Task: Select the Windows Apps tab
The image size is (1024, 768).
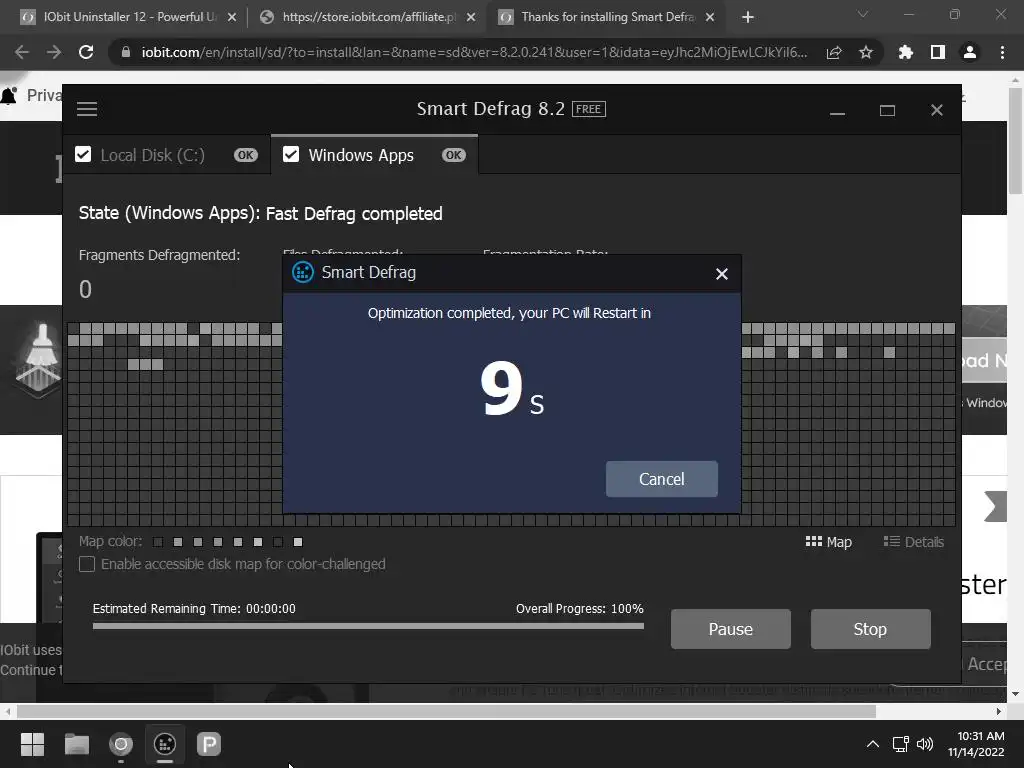Action: [374, 155]
